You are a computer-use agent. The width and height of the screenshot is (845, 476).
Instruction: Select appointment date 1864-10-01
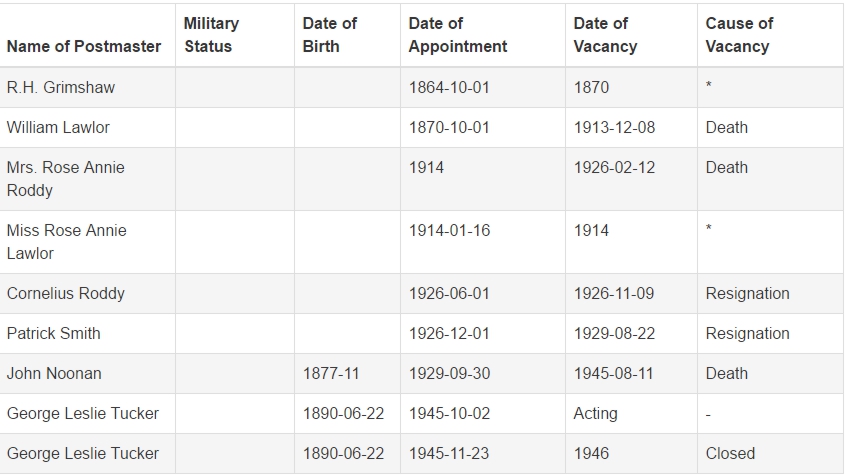449,87
